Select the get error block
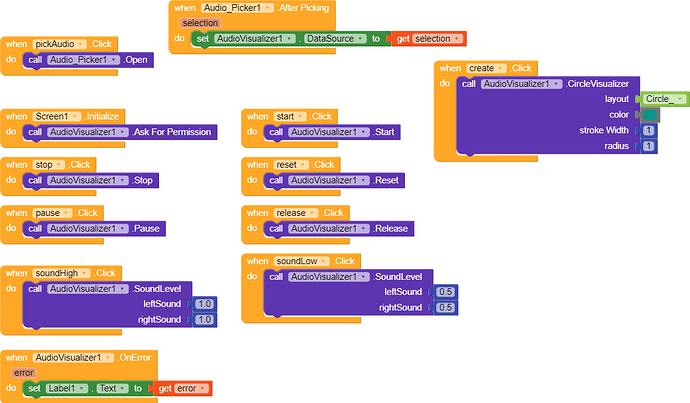The image size is (690, 403). pyautogui.click(x=183, y=388)
